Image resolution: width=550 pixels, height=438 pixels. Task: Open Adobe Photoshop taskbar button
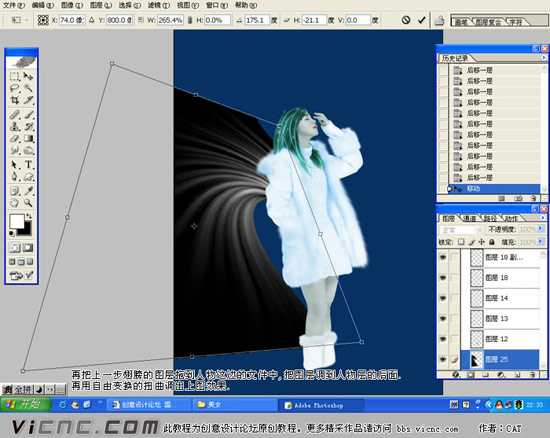click(x=321, y=405)
